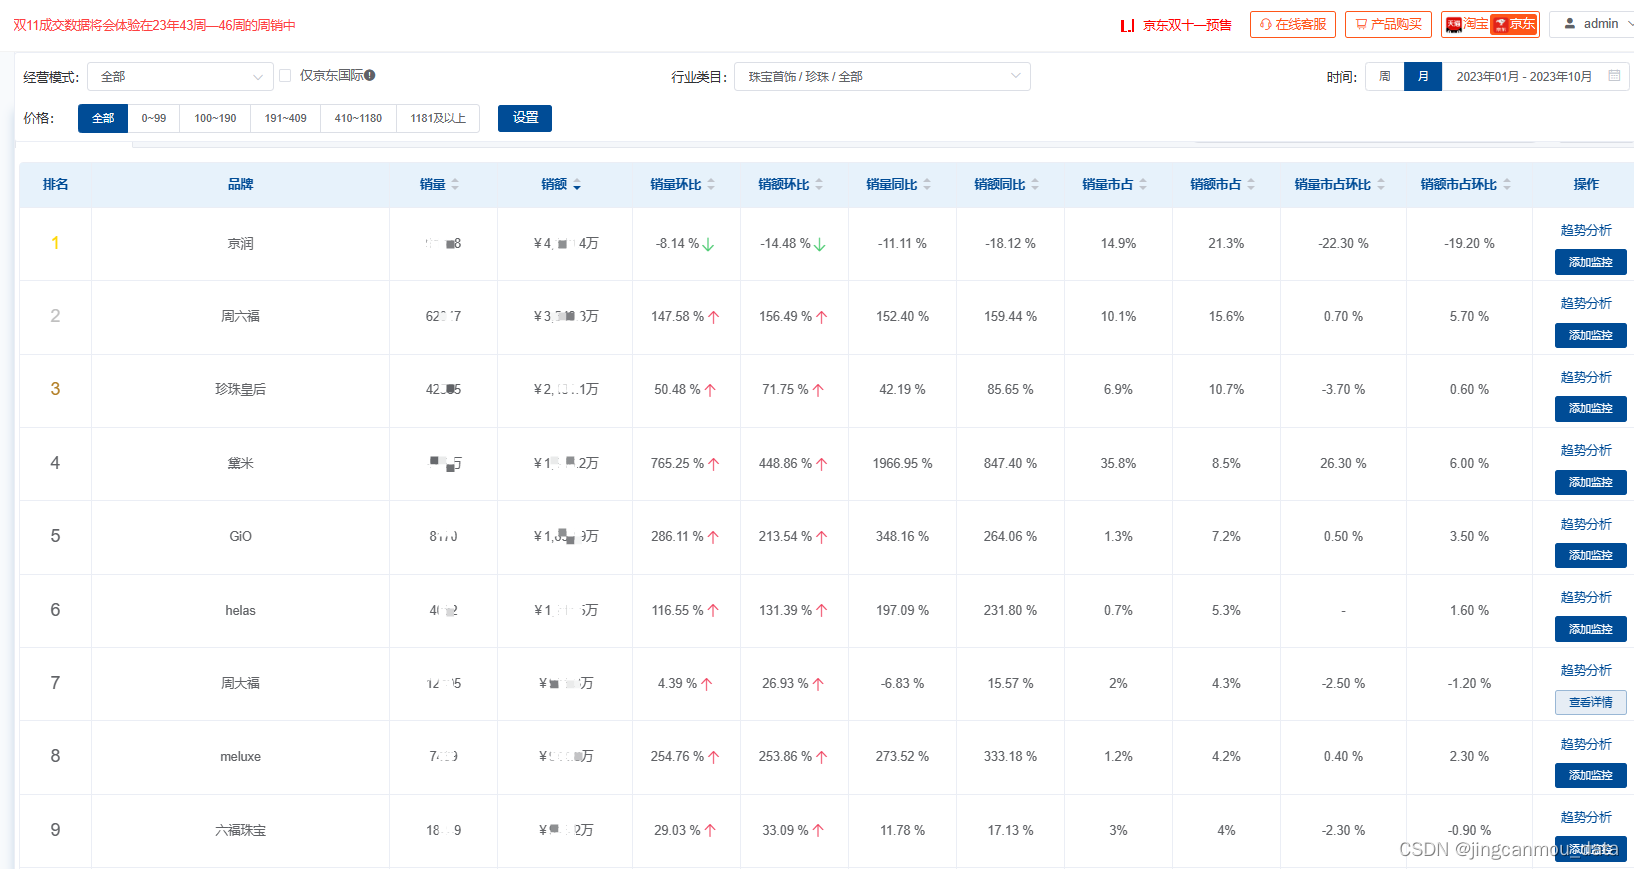Open 趋势分析 for 珍珠皇后 row
This screenshot has width=1634, height=869.
[1586, 377]
